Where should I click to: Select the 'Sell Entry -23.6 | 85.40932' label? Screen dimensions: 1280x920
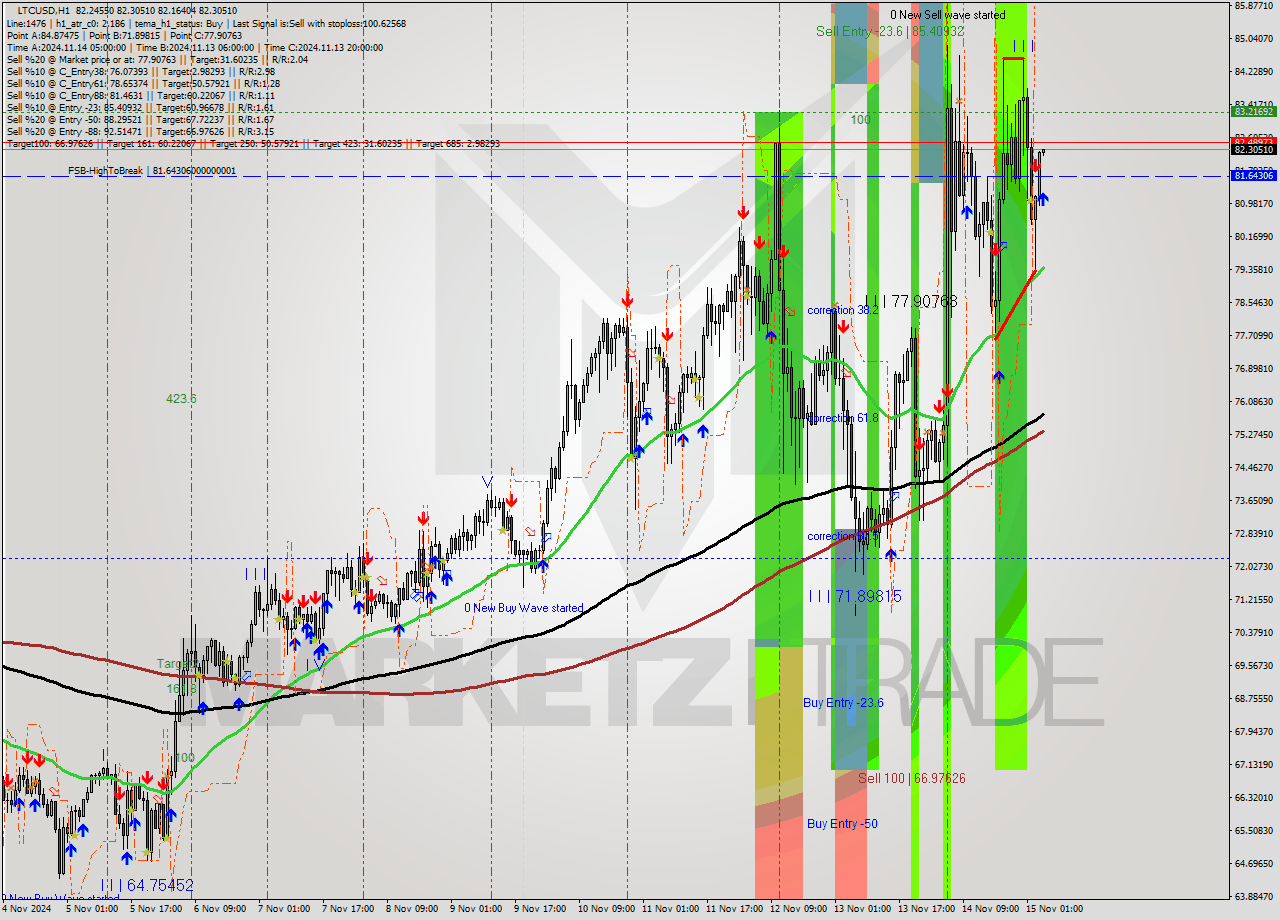pos(890,31)
